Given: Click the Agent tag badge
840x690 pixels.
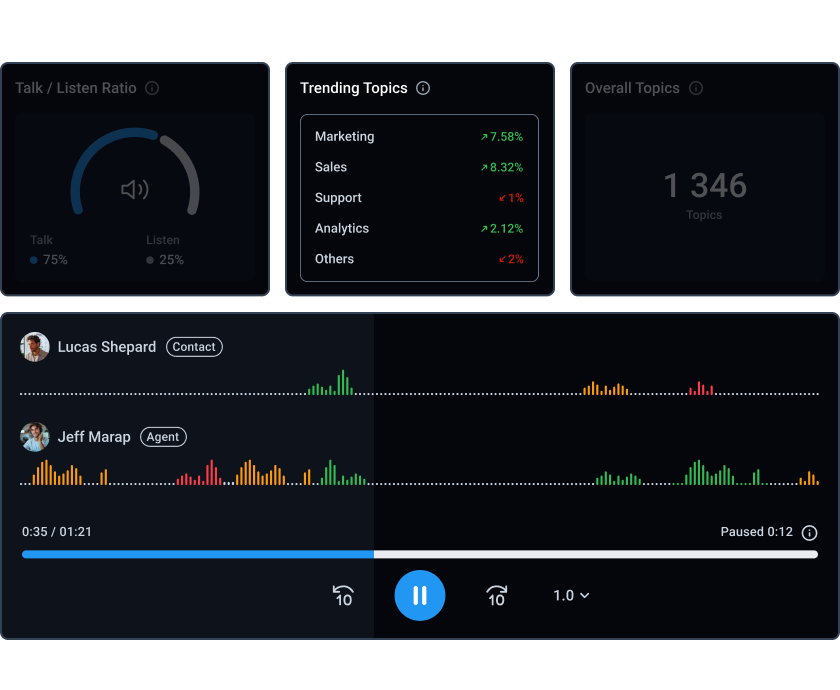Looking at the screenshot, I should pos(163,437).
